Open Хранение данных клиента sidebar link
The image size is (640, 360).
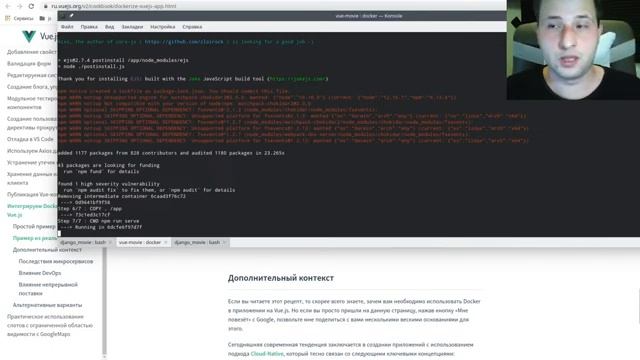click(31, 178)
